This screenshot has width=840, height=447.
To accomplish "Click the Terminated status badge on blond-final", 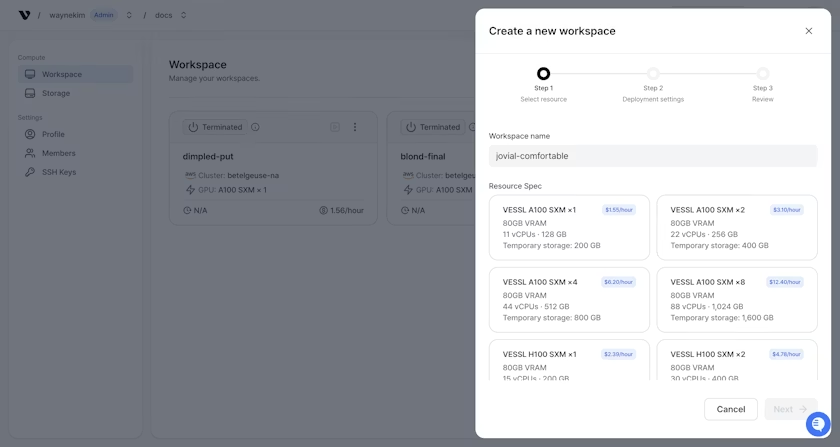I will click(433, 127).
